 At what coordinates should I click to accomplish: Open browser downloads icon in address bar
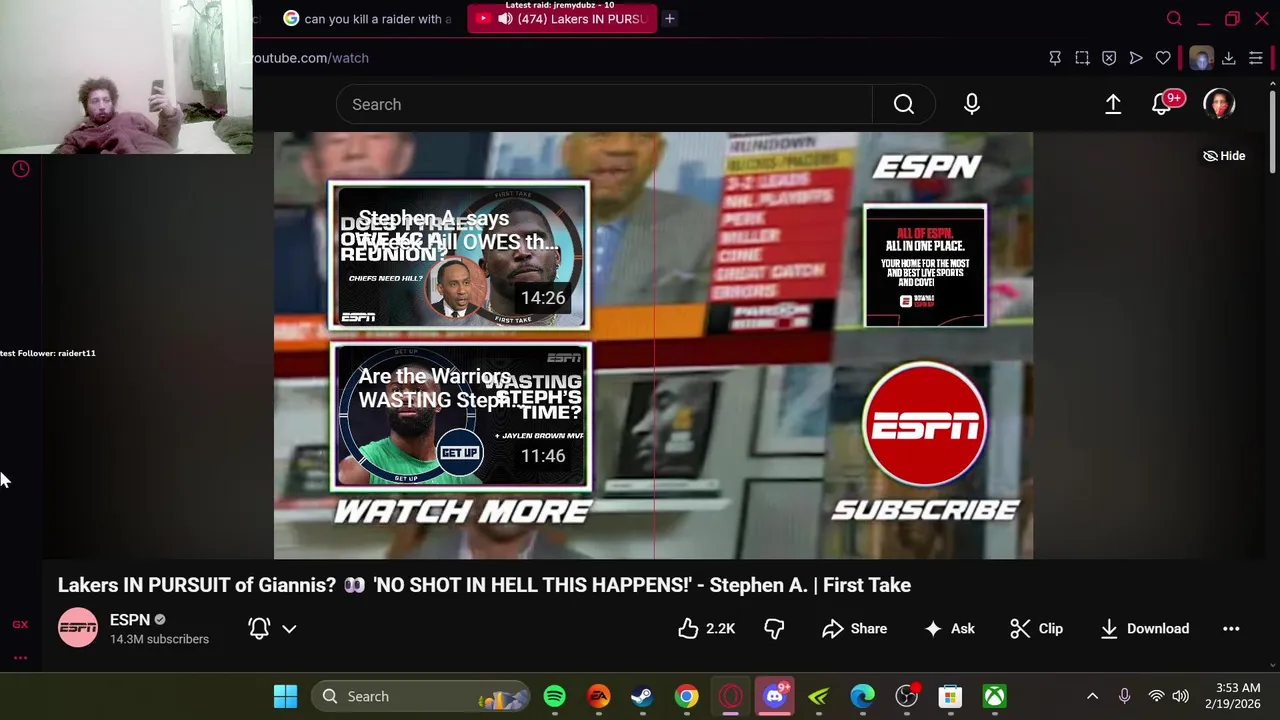[x=1229, y=58]
